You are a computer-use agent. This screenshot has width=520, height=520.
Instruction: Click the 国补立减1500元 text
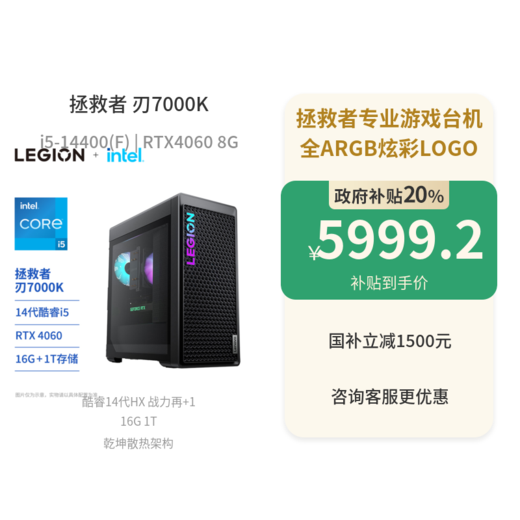pyautogui.click(x=390, y=341)
